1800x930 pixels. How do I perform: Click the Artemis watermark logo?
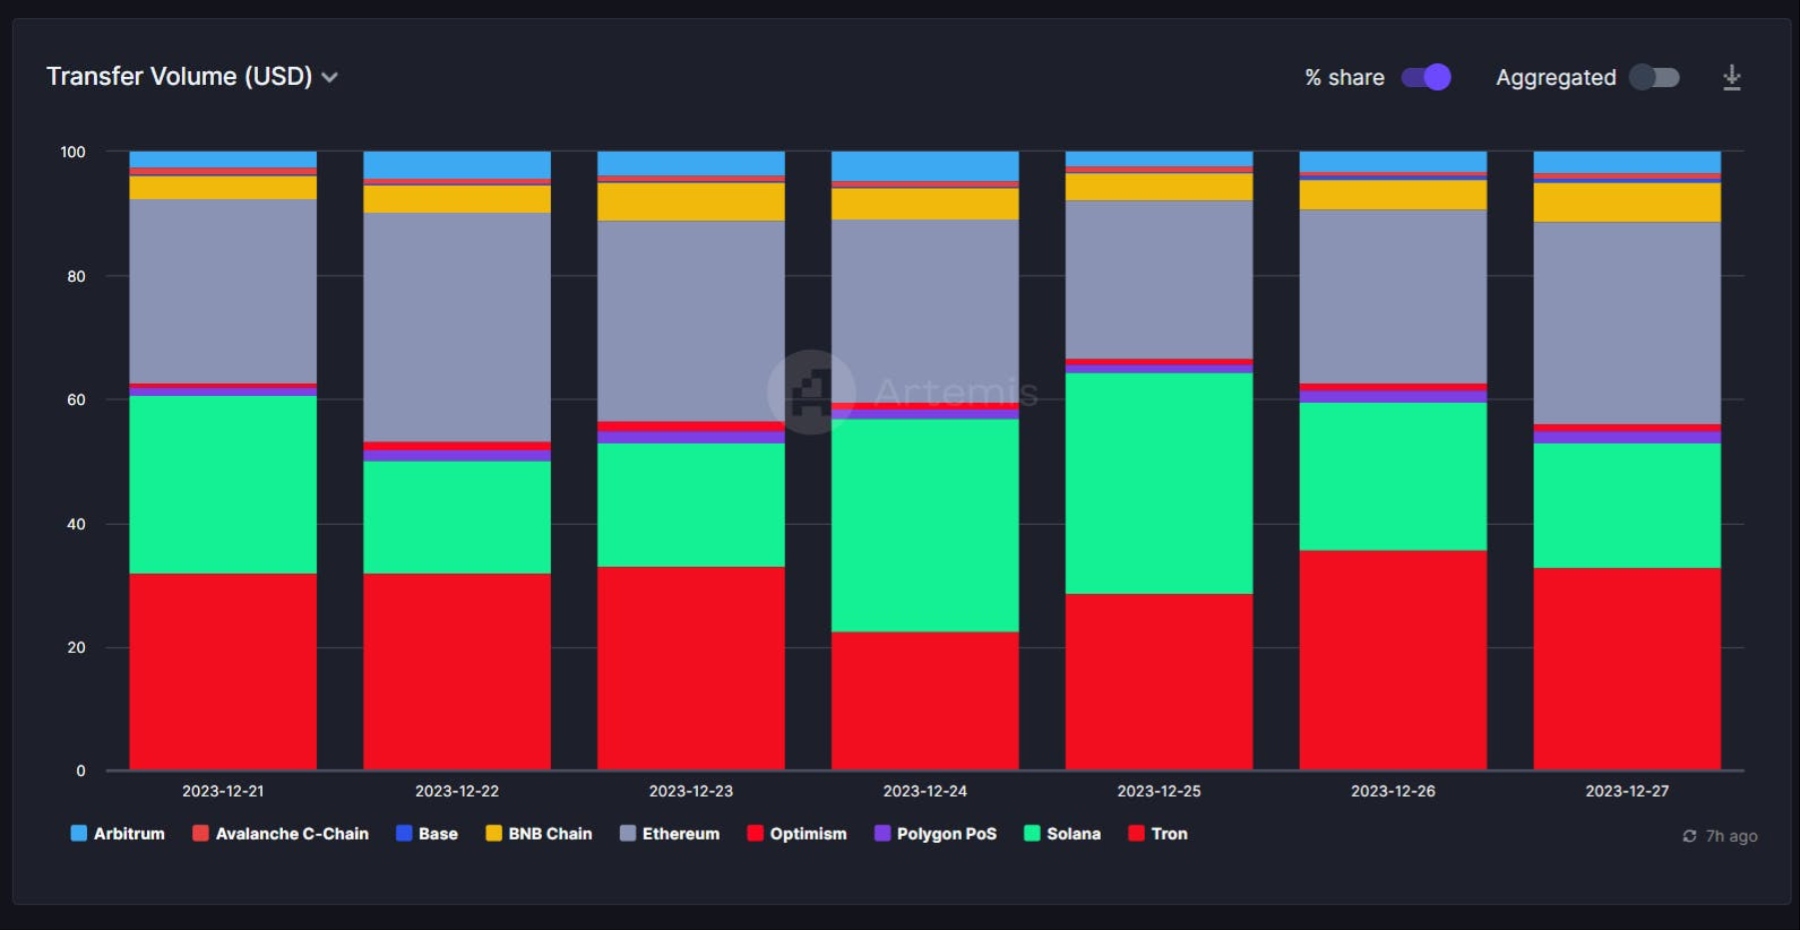811,392
